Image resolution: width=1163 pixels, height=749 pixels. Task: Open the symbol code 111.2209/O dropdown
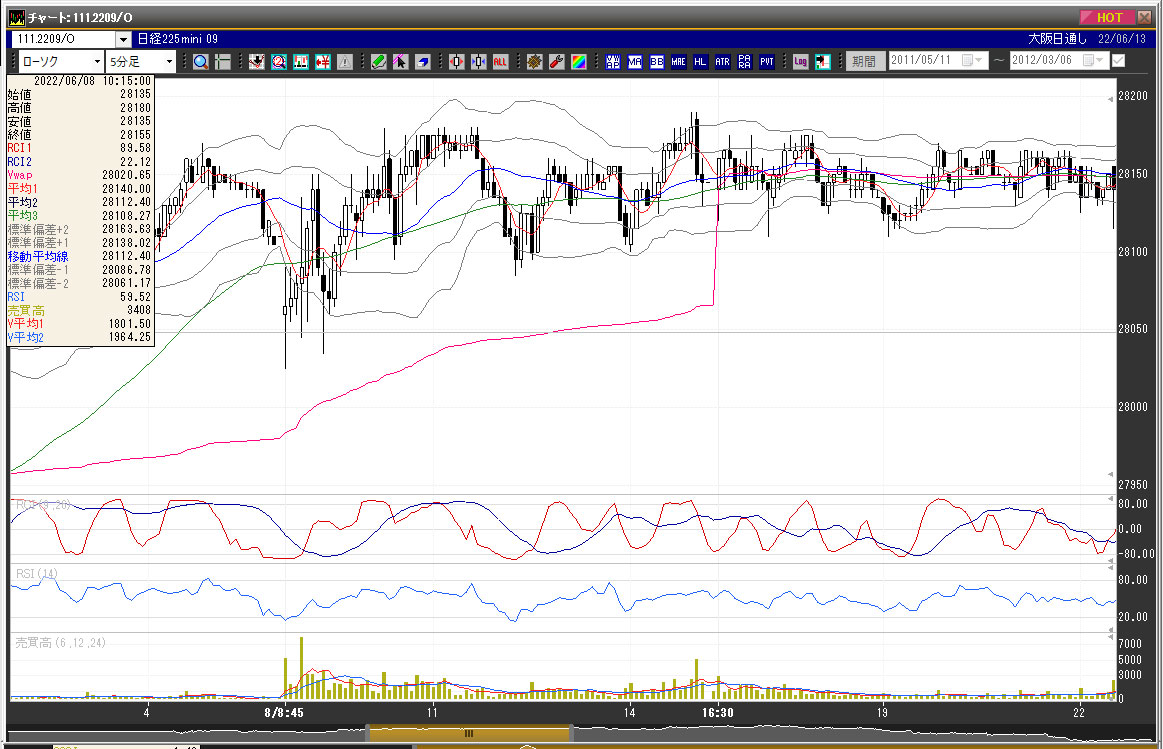pos(123,39)
